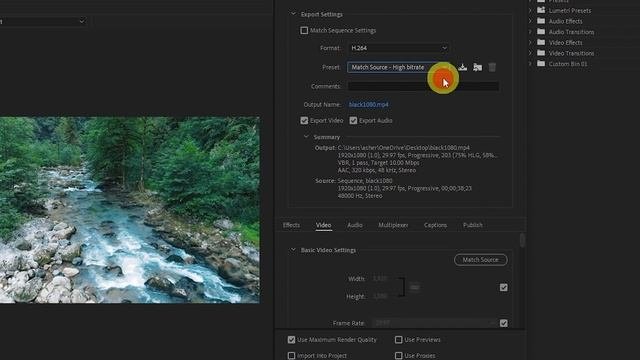Enable the Use Proxies checkbox
Screen dimensions: 640x360
click(x=398, y=356)
